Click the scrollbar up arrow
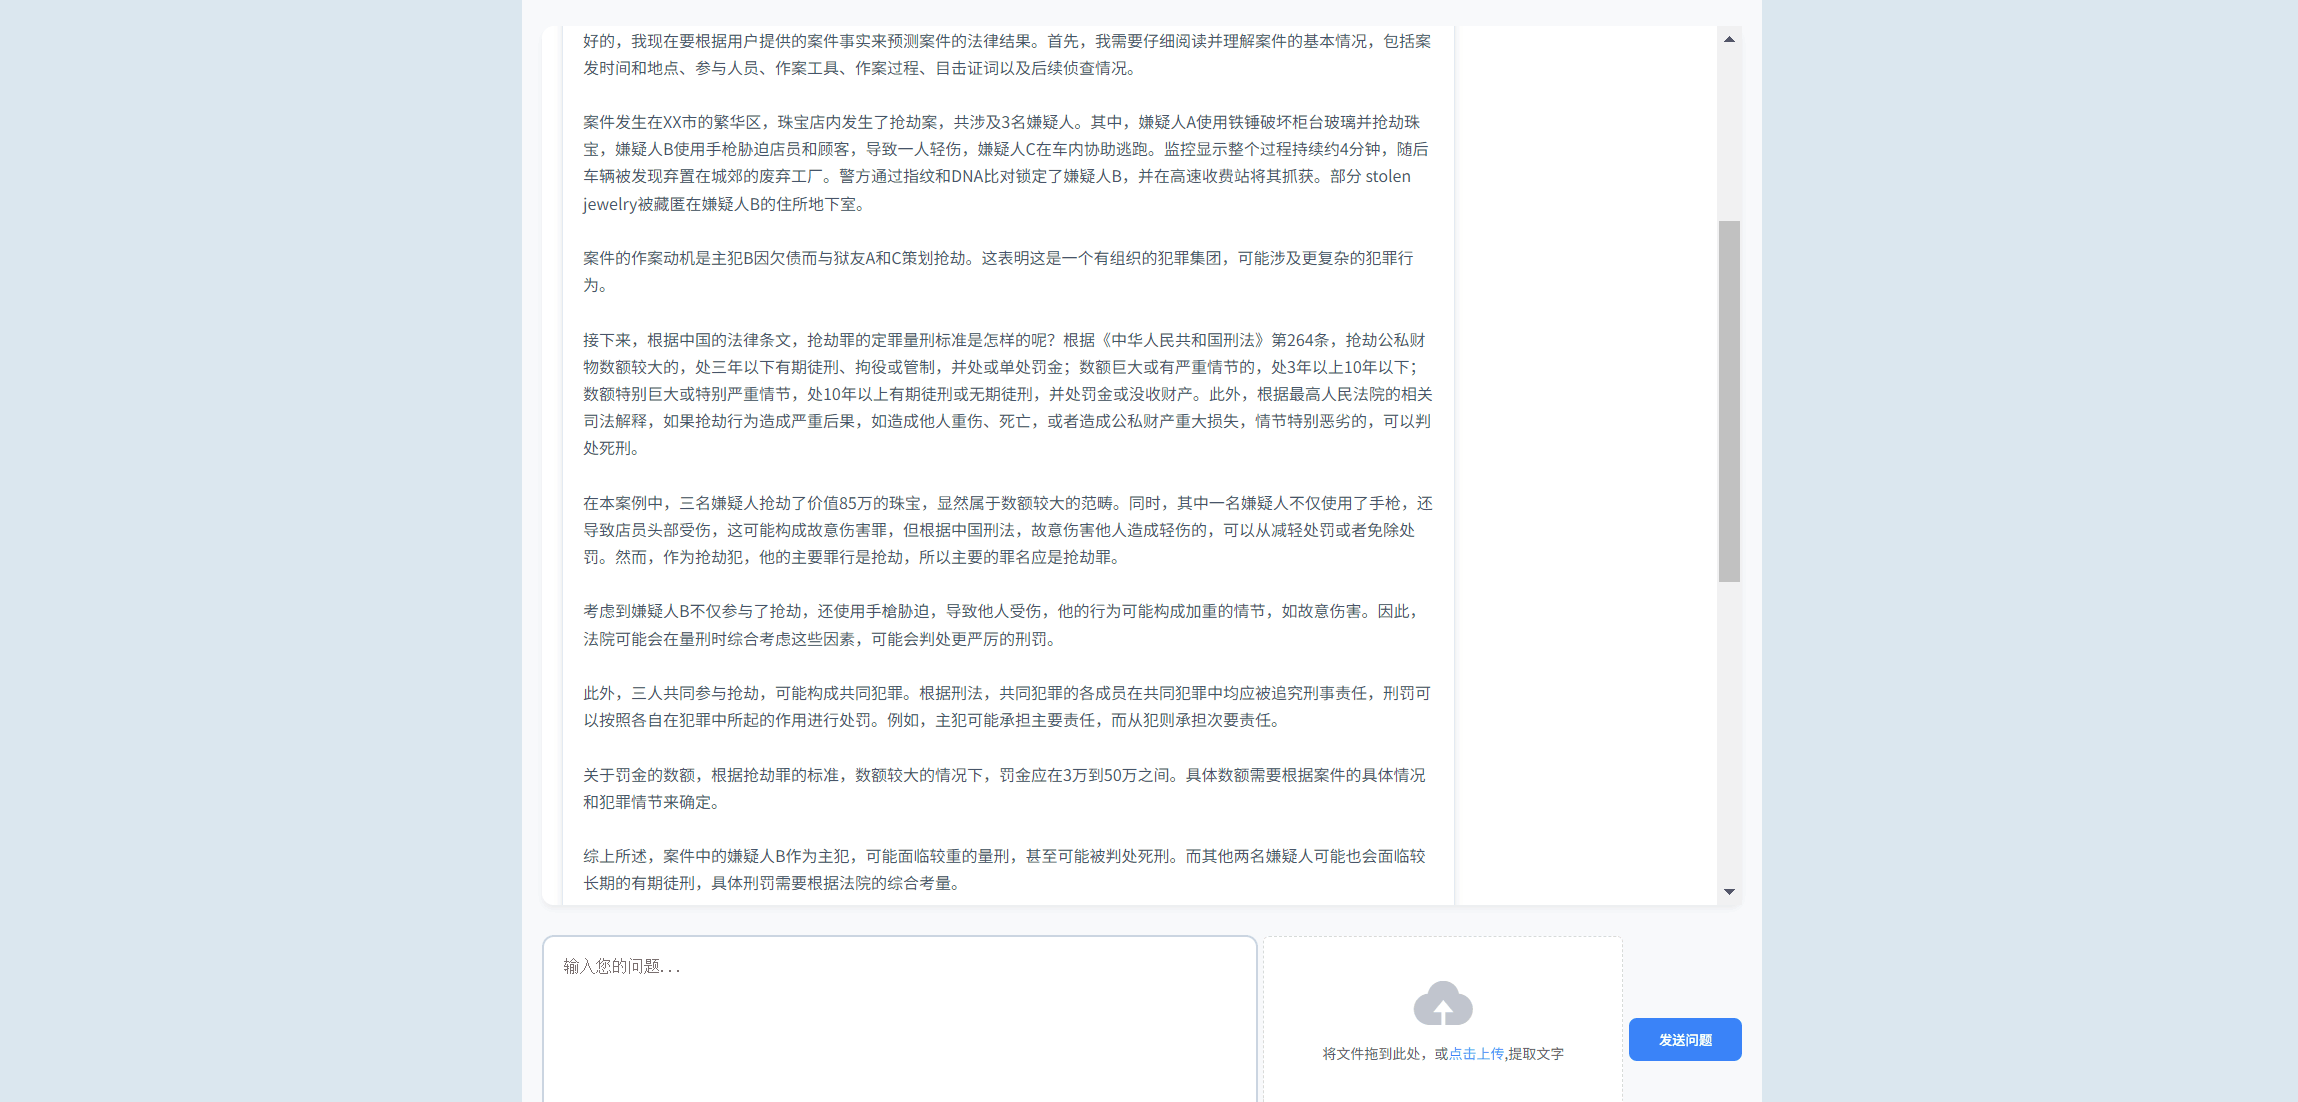Screen dimensions: 2298x1102 pyautogui.click(x=1729, y=39)
